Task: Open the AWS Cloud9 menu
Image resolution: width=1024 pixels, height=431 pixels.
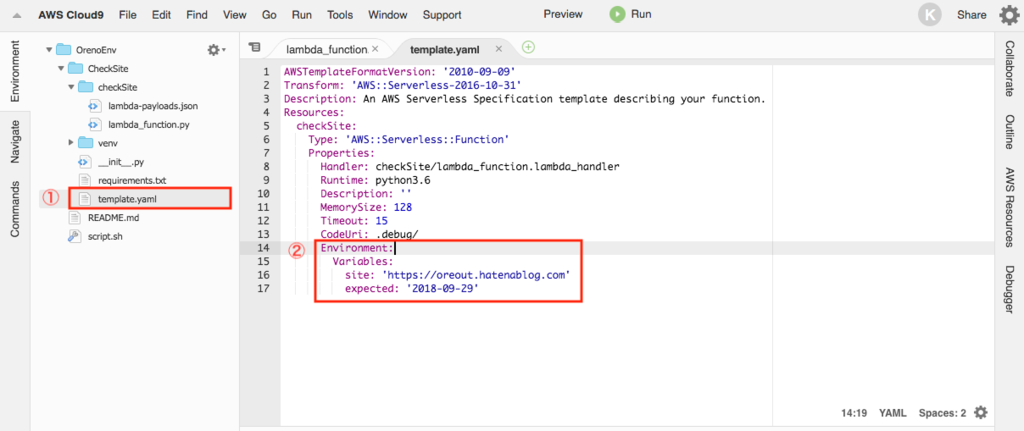Action: click(x=69, y=14)
